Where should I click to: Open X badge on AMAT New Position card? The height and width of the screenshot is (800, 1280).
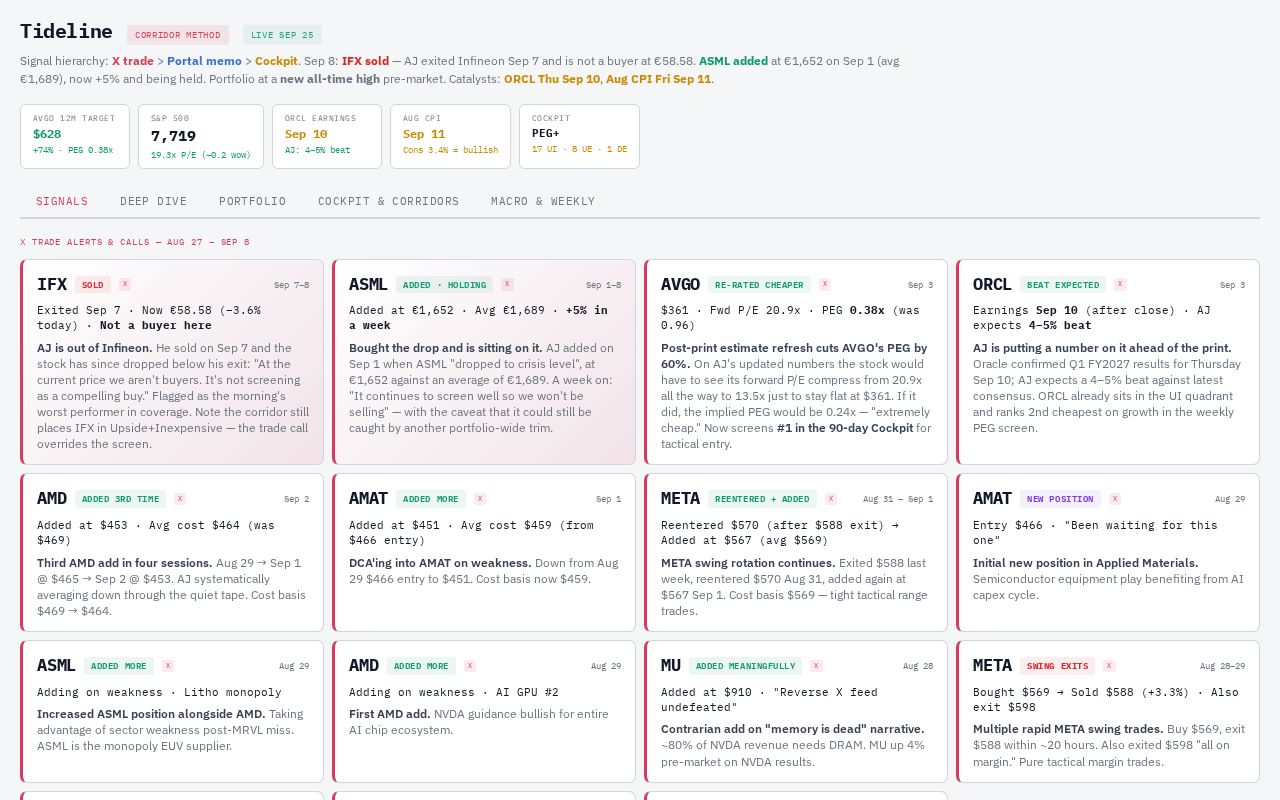1115,498
